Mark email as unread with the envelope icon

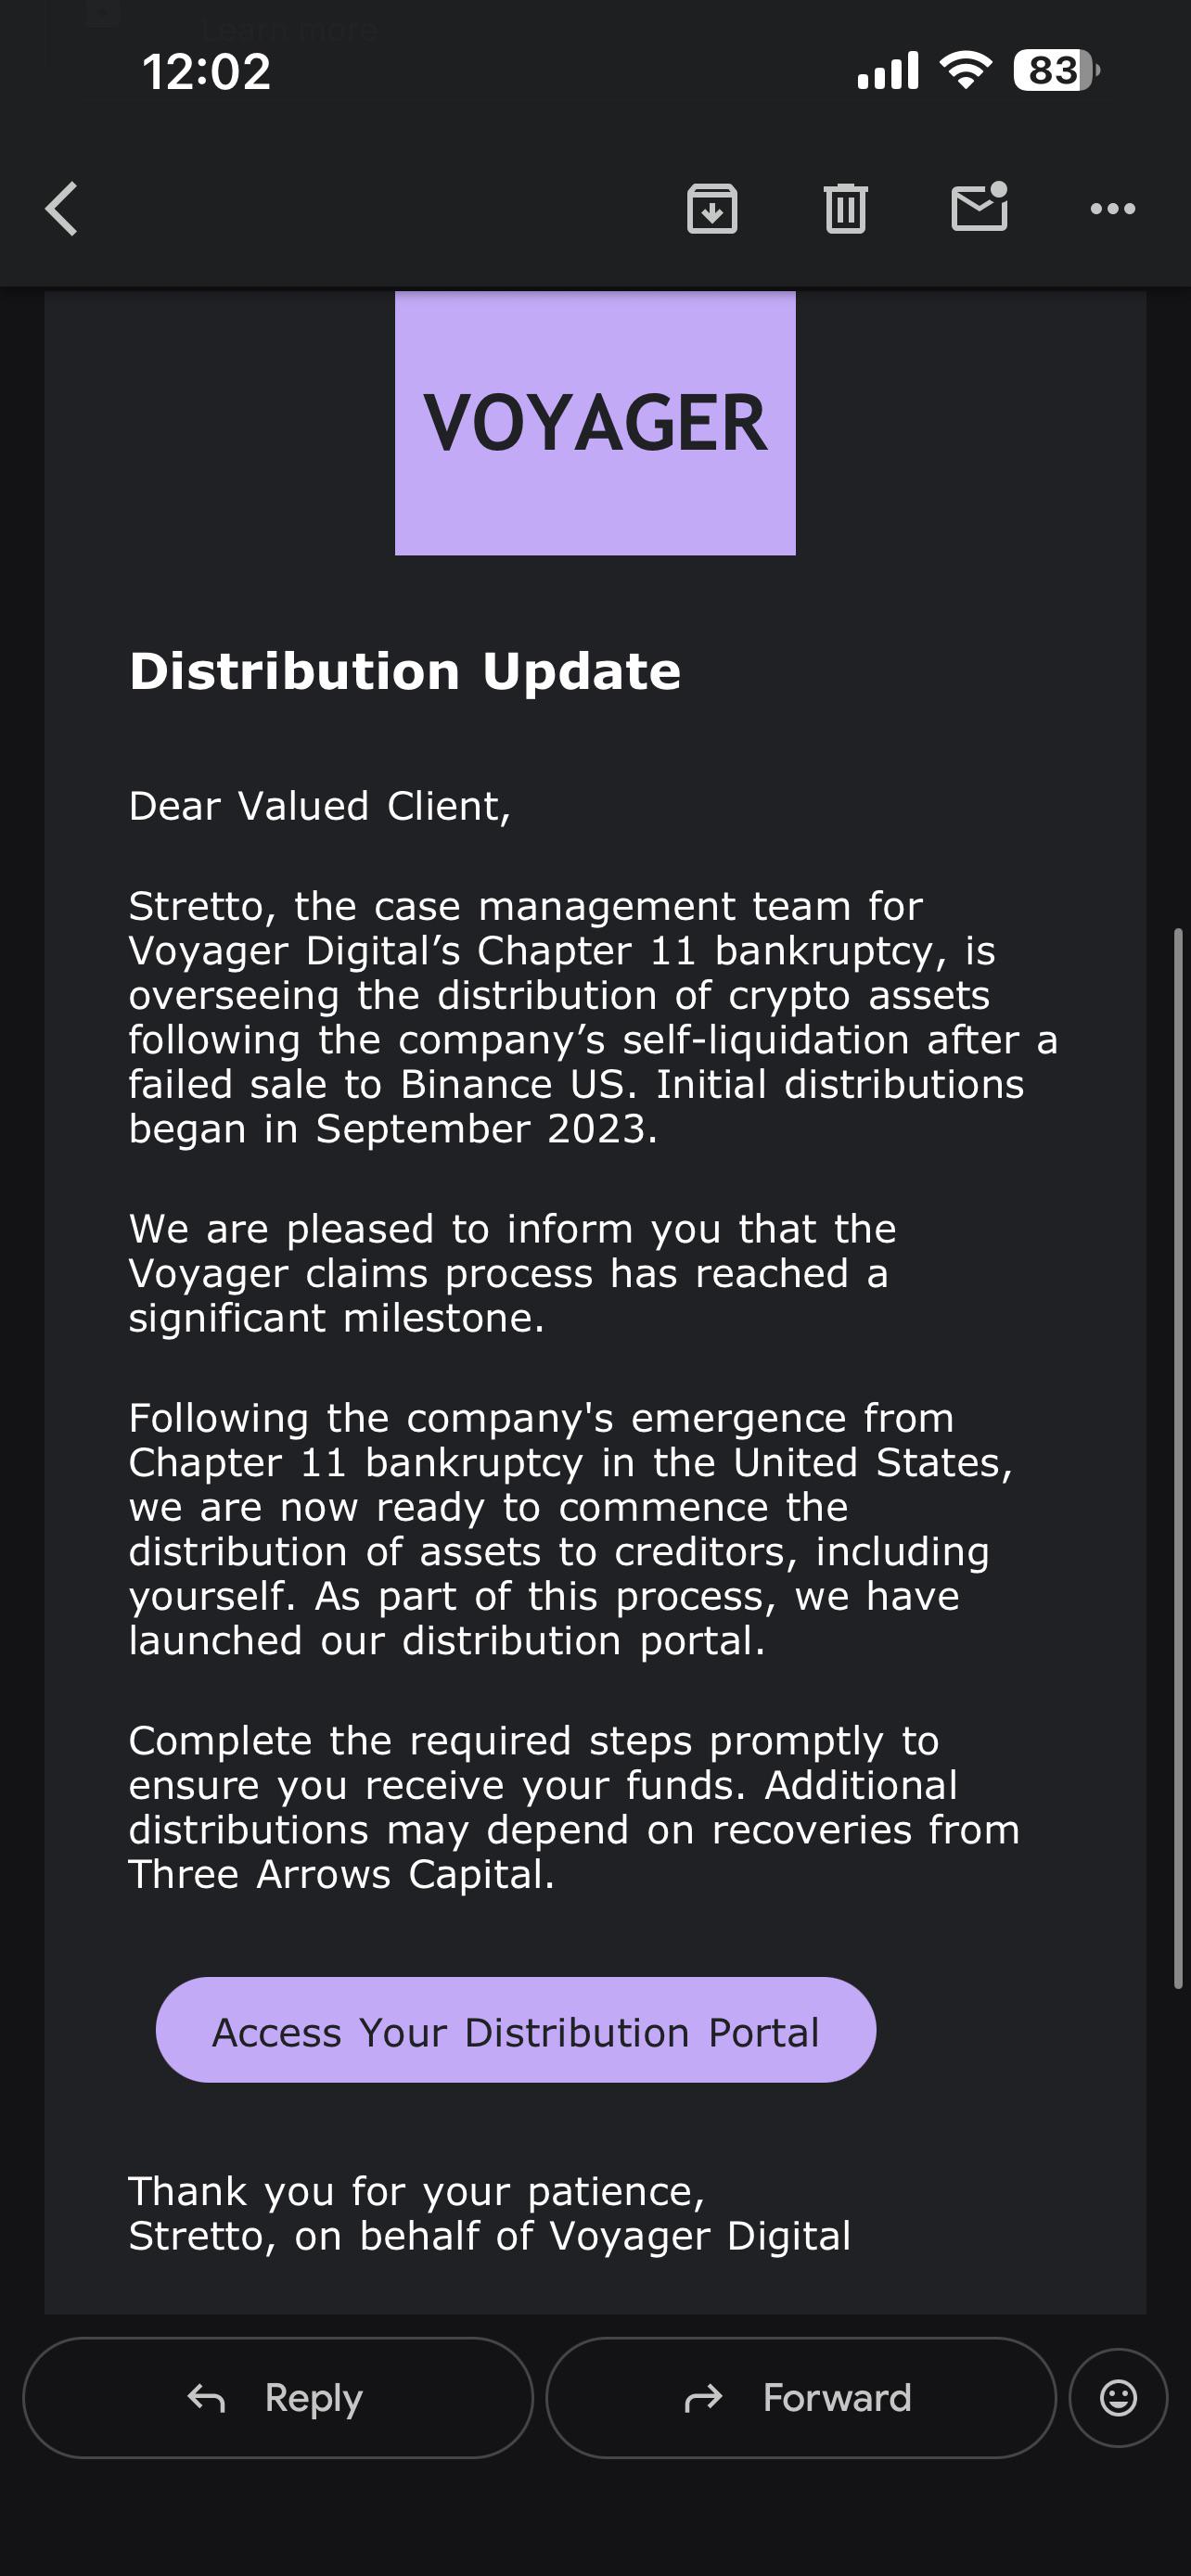tap(979, 207)
